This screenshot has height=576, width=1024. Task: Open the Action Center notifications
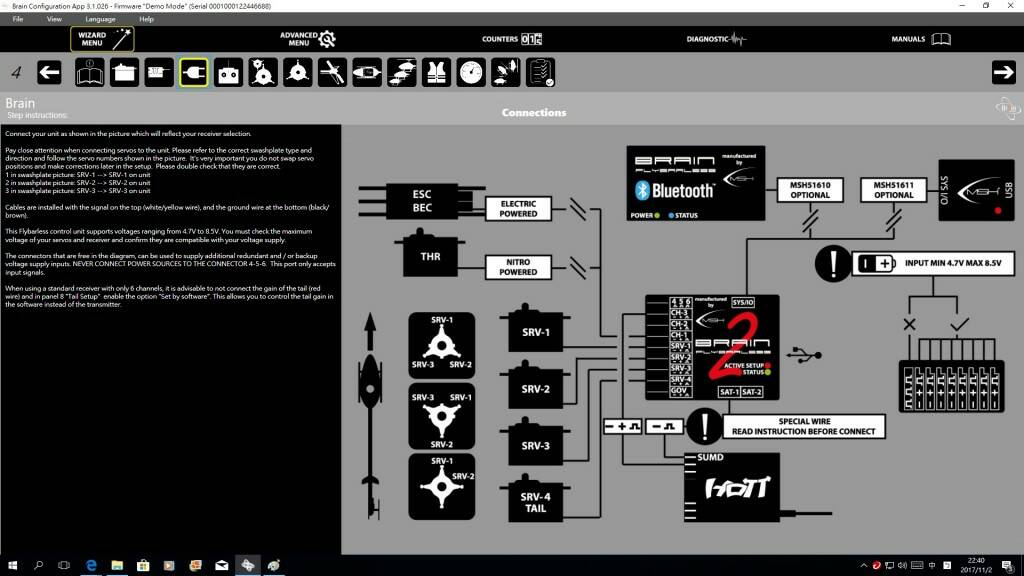tap(1008, 565)
